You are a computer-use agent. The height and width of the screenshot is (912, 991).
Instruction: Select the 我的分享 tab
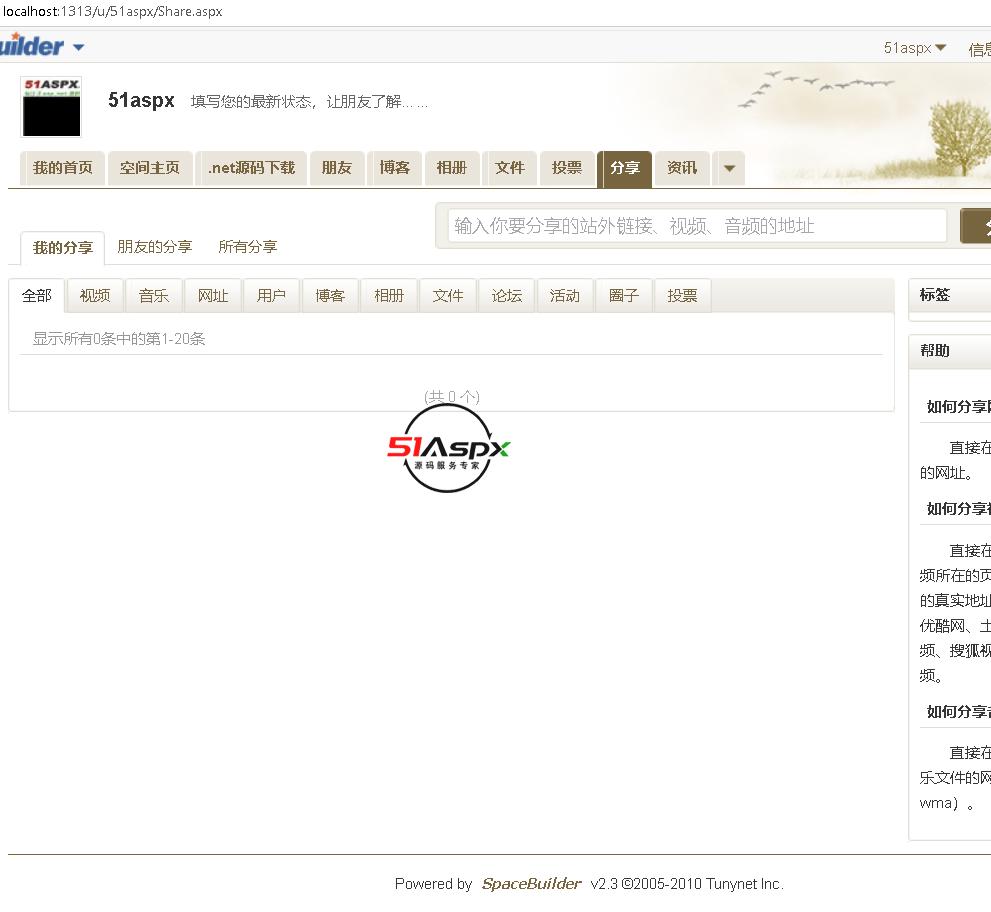click(x=63, y=248)
